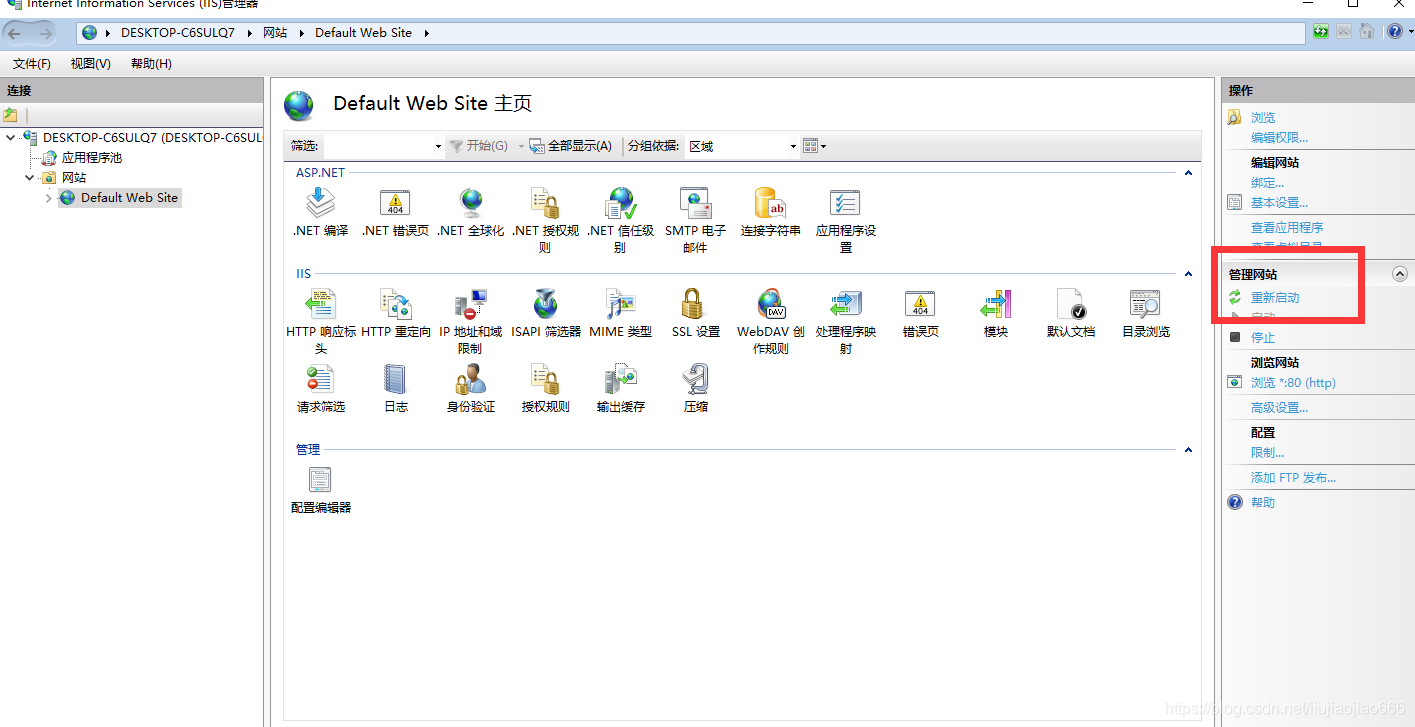Open WebDAV 创作规则 feature
1415x727 pixels.
tap(770, 321)
